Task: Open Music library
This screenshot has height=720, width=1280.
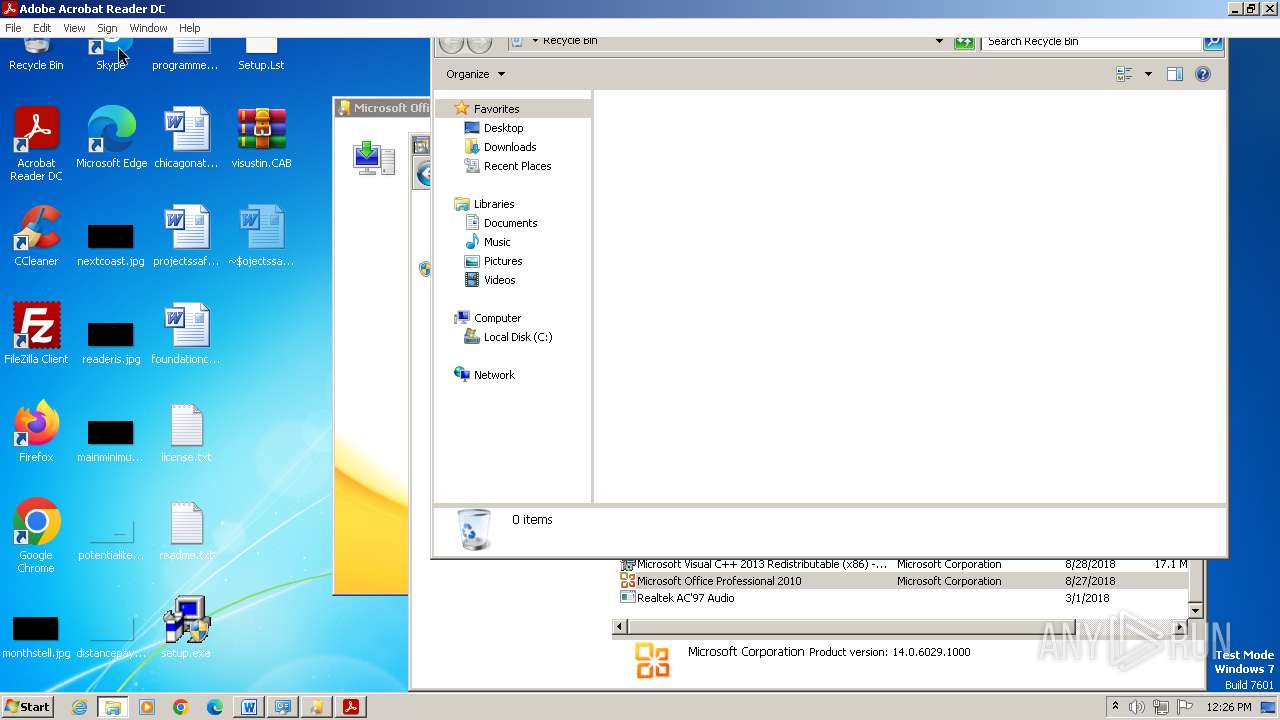Action: (x=497, y=242)
